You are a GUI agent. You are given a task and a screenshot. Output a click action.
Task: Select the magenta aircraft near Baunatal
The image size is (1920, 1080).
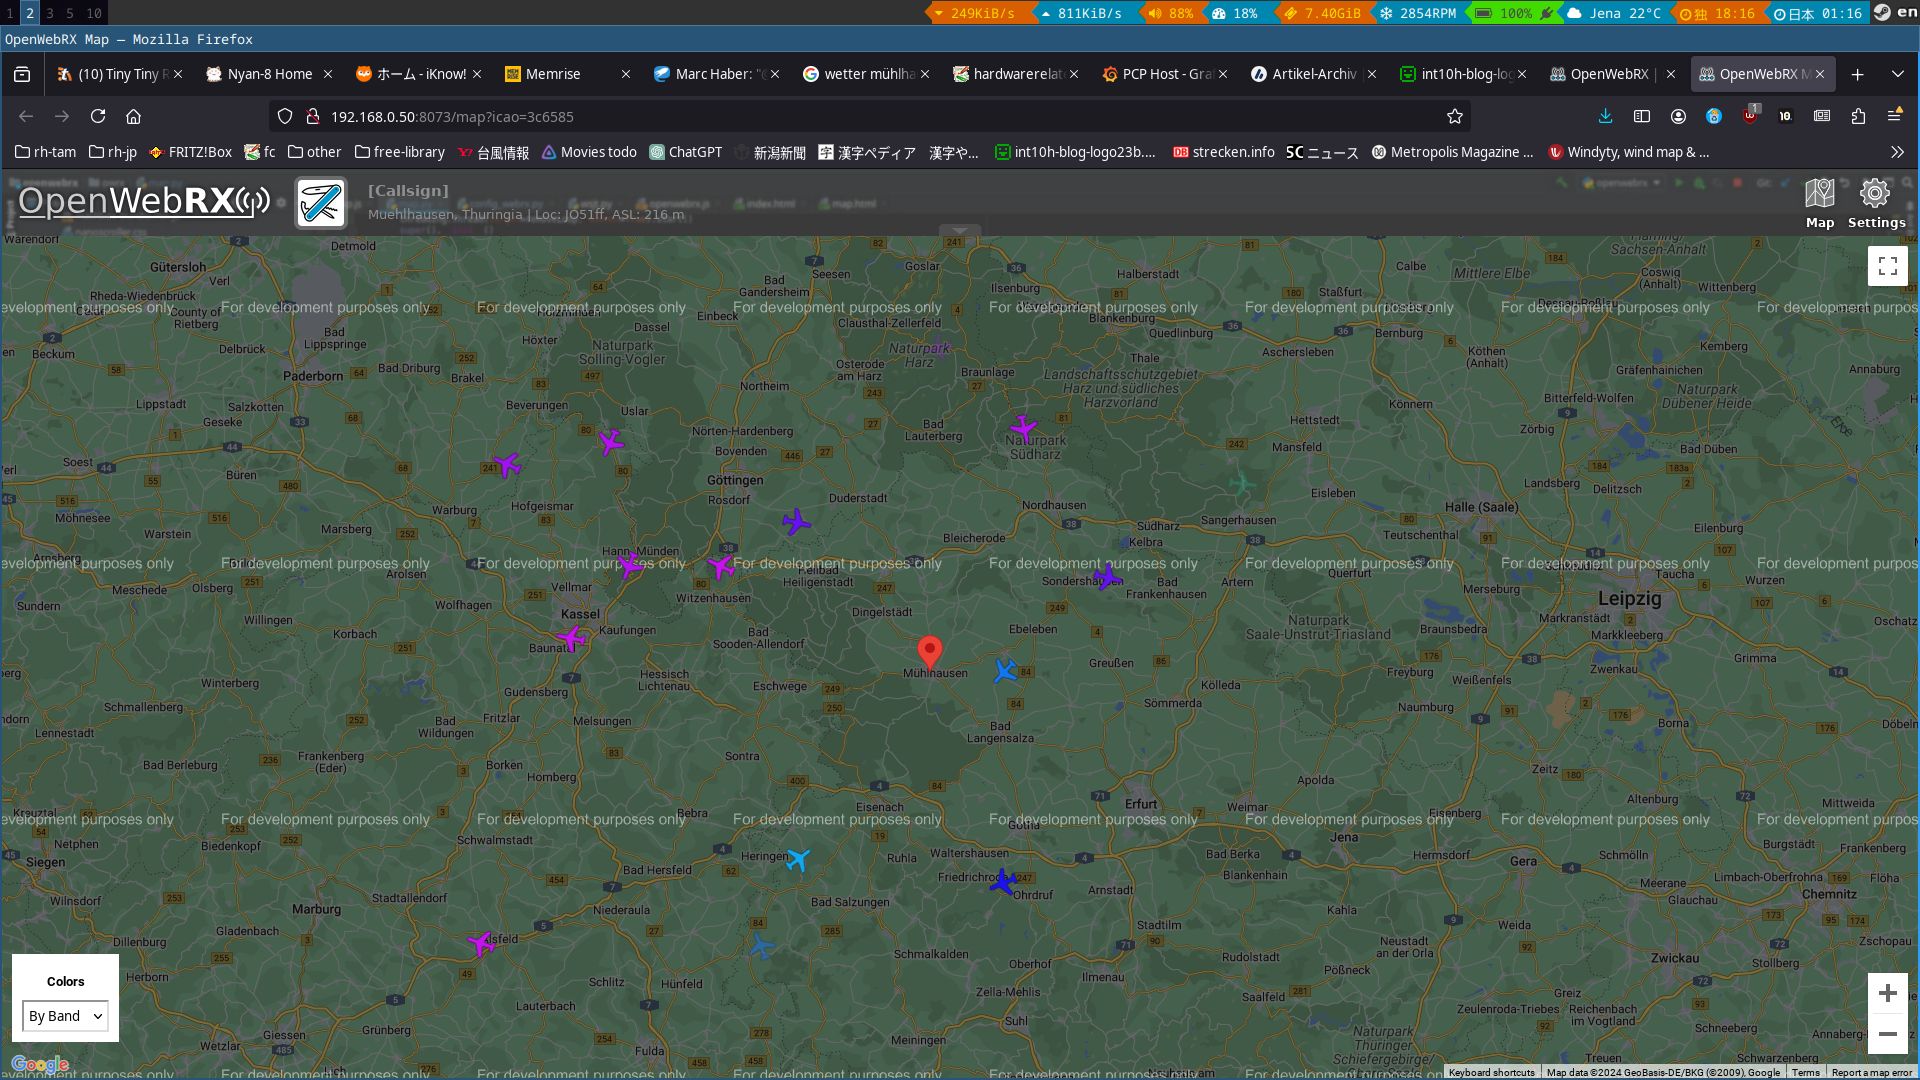[x=571, y=637]
